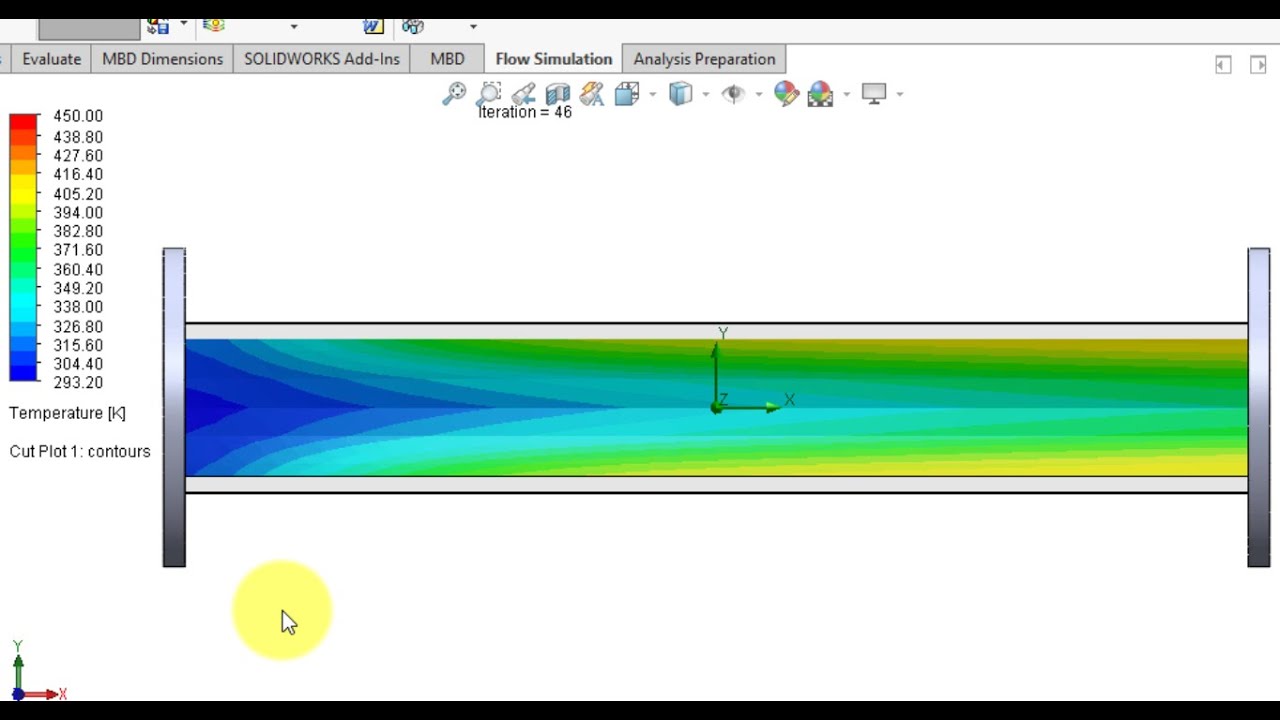Click the blue bottom of the temperature color bar

23,372
